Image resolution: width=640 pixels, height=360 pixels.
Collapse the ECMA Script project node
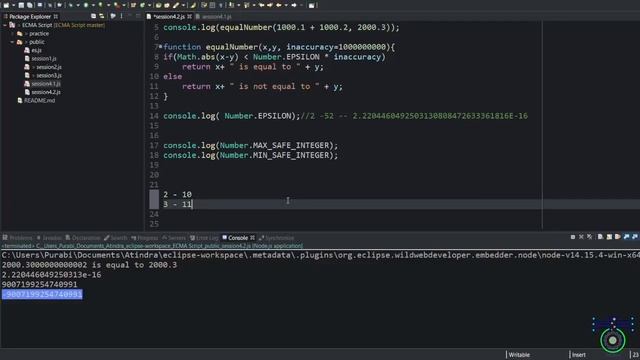pyautogui.click(x=5, y=25)
